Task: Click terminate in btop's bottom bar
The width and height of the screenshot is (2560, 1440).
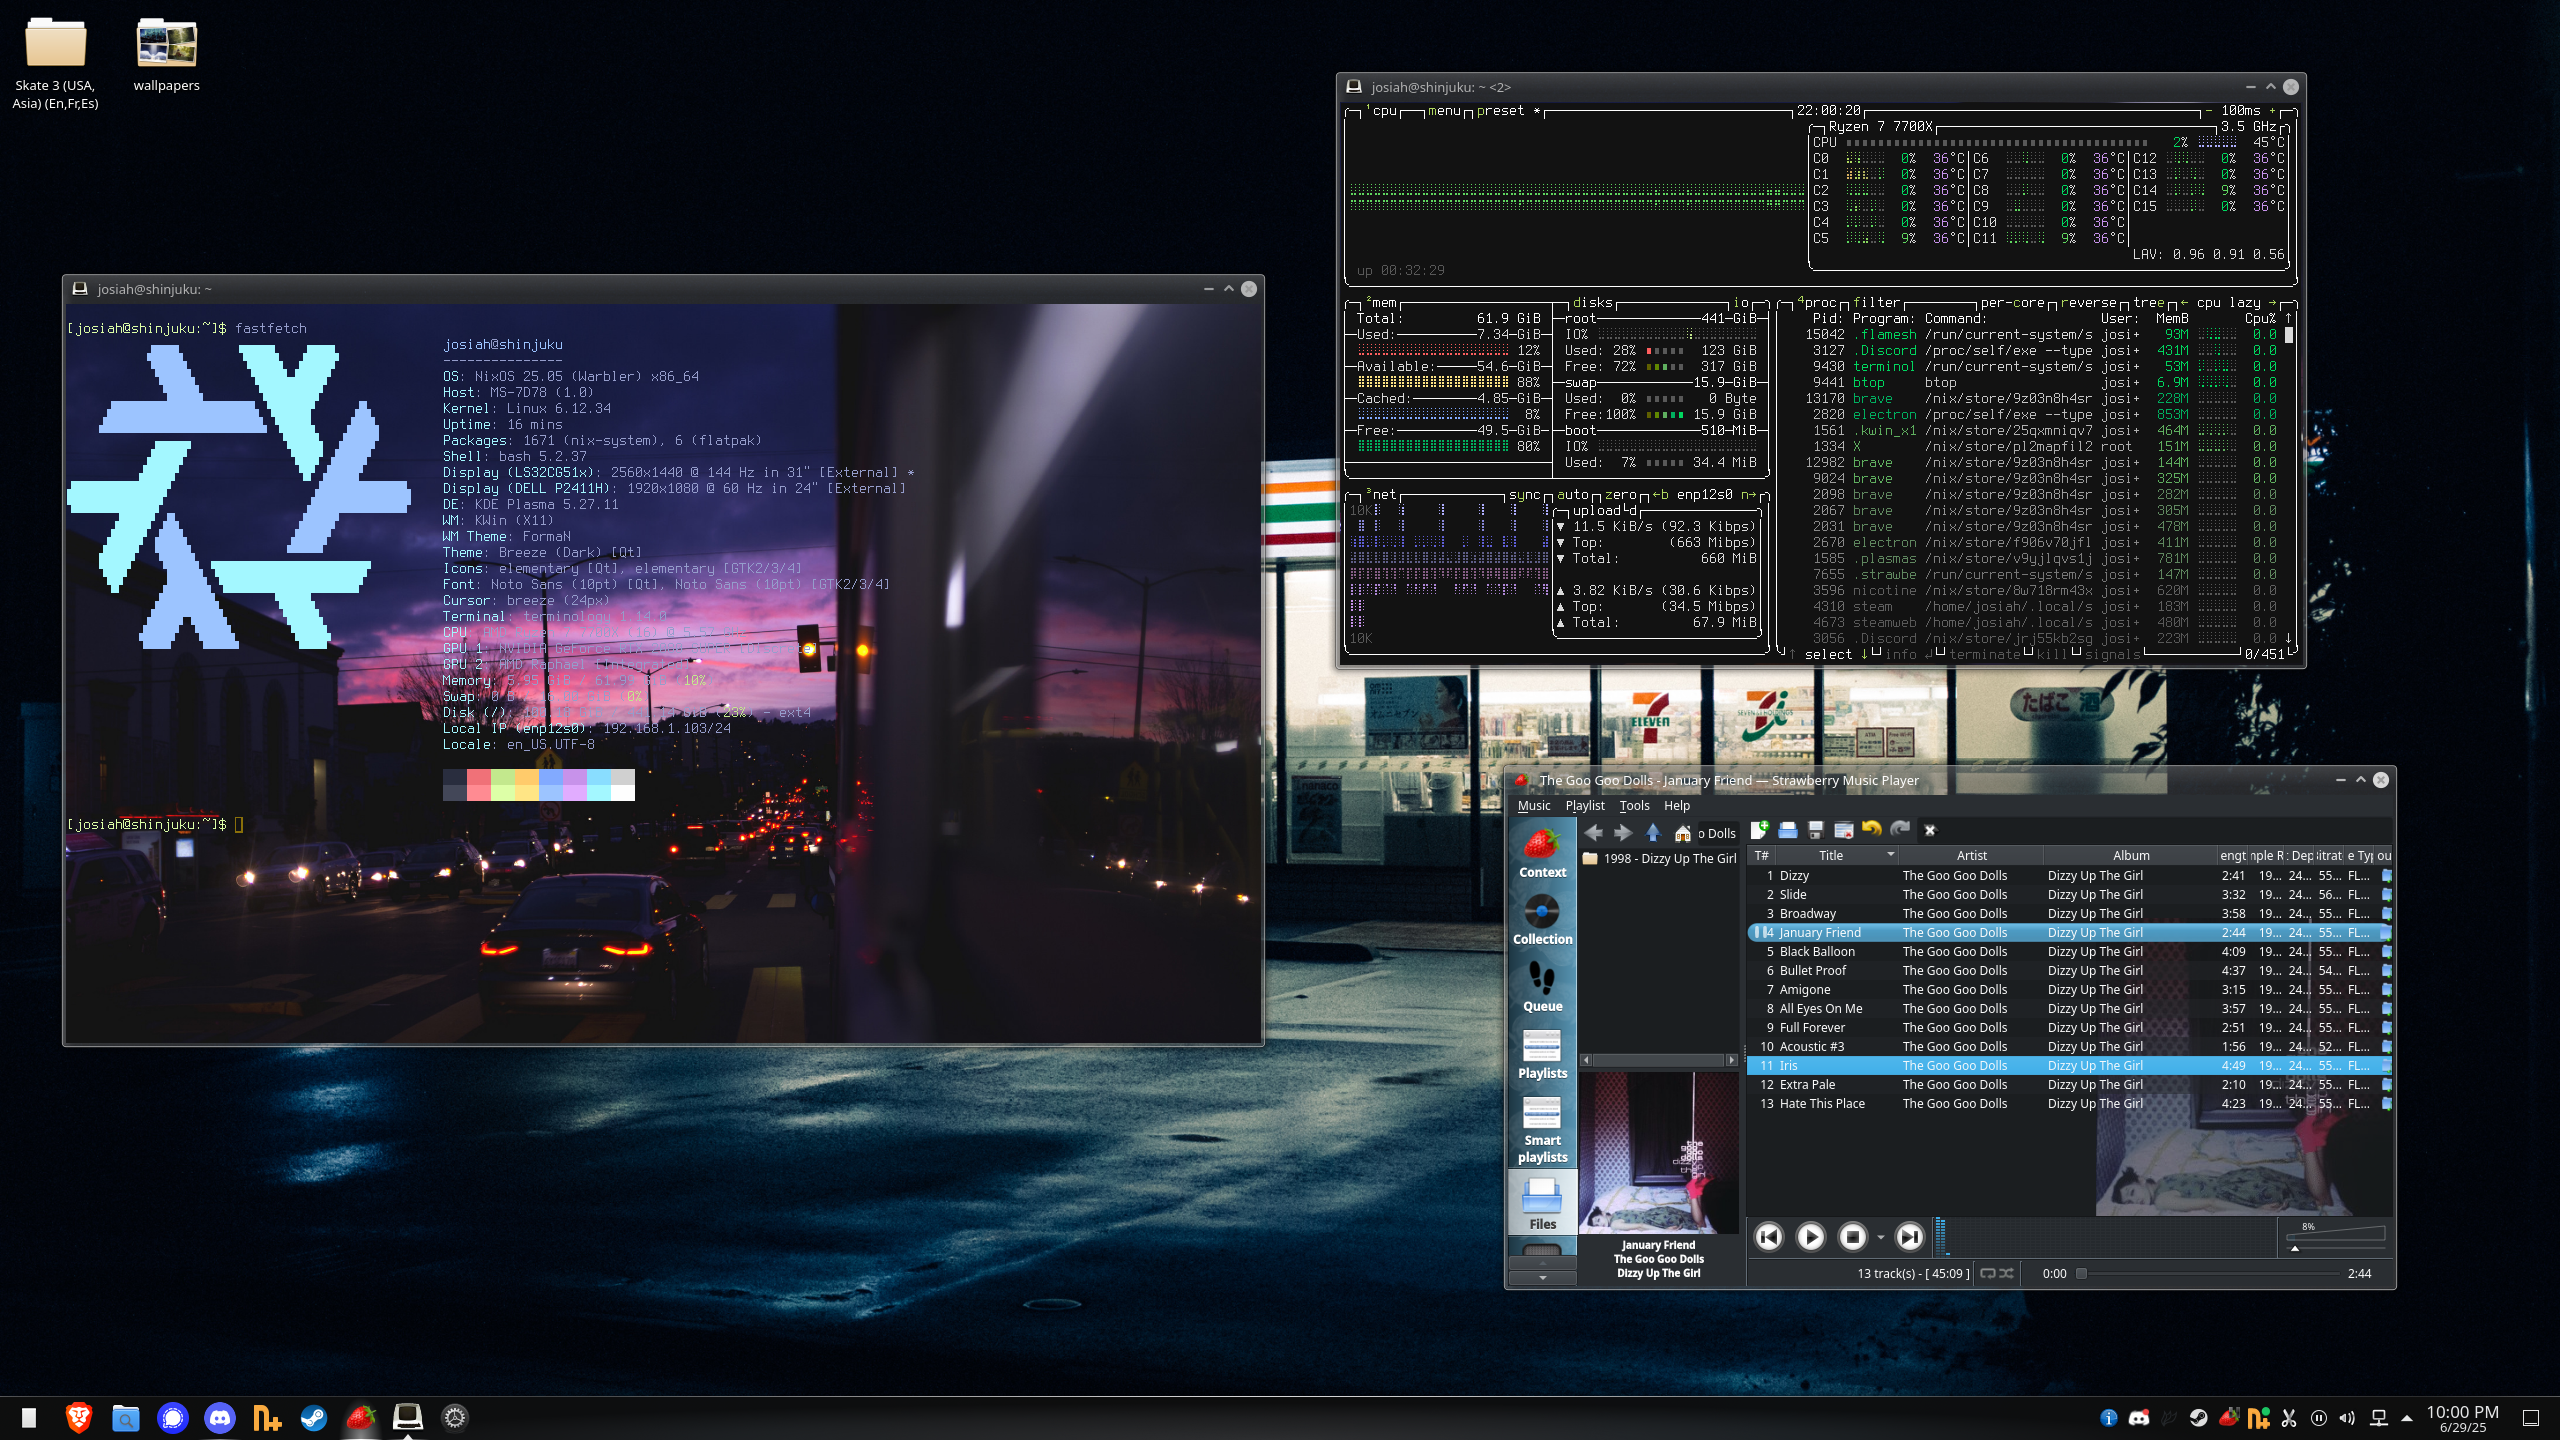Action: click(1984, 655)
